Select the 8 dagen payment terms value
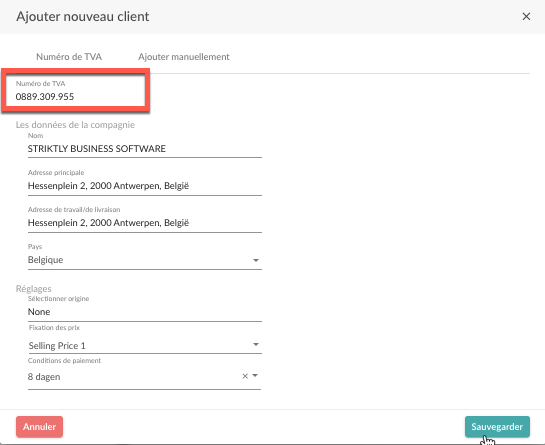This screenshot has height=445, width=545. click(44, 377)
